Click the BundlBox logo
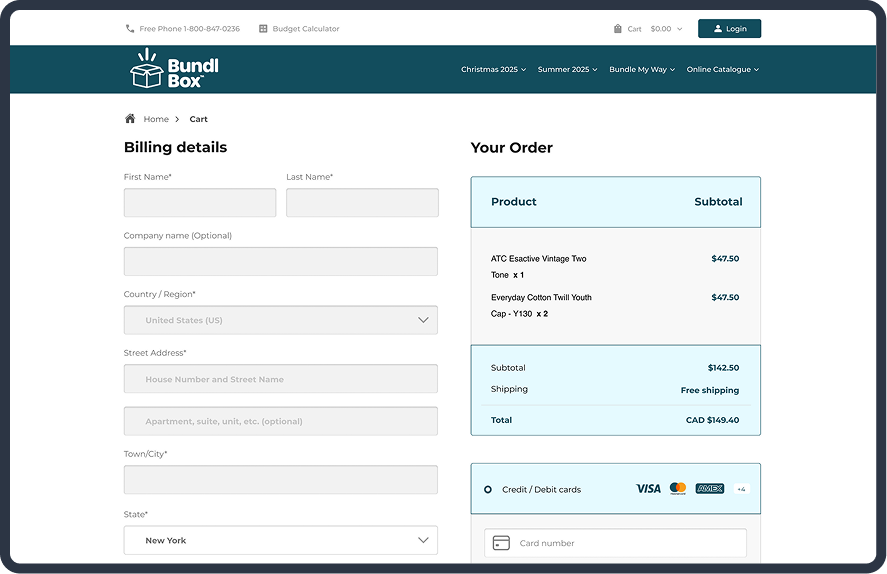The height and width of the screenshot is (574, 887). coord(174,68)
